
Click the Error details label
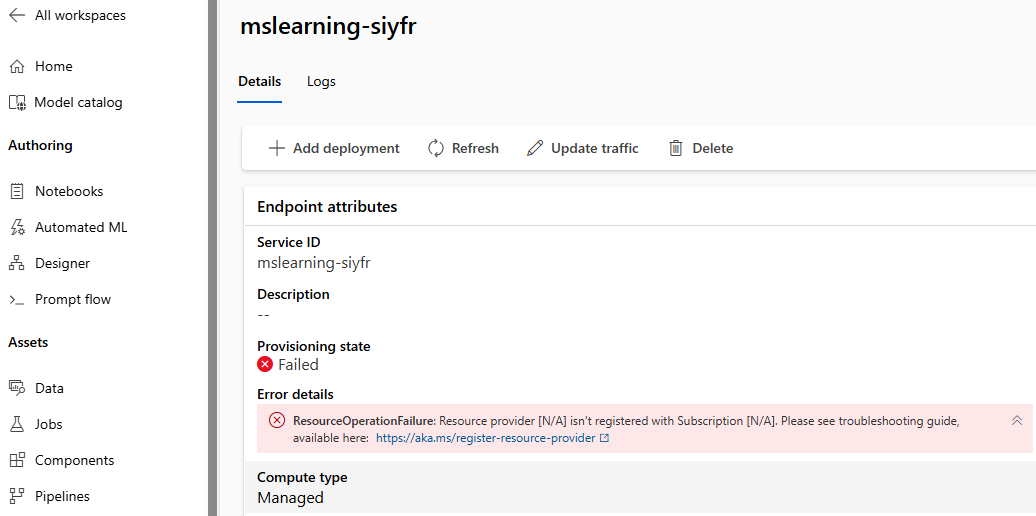coord(295,394)
